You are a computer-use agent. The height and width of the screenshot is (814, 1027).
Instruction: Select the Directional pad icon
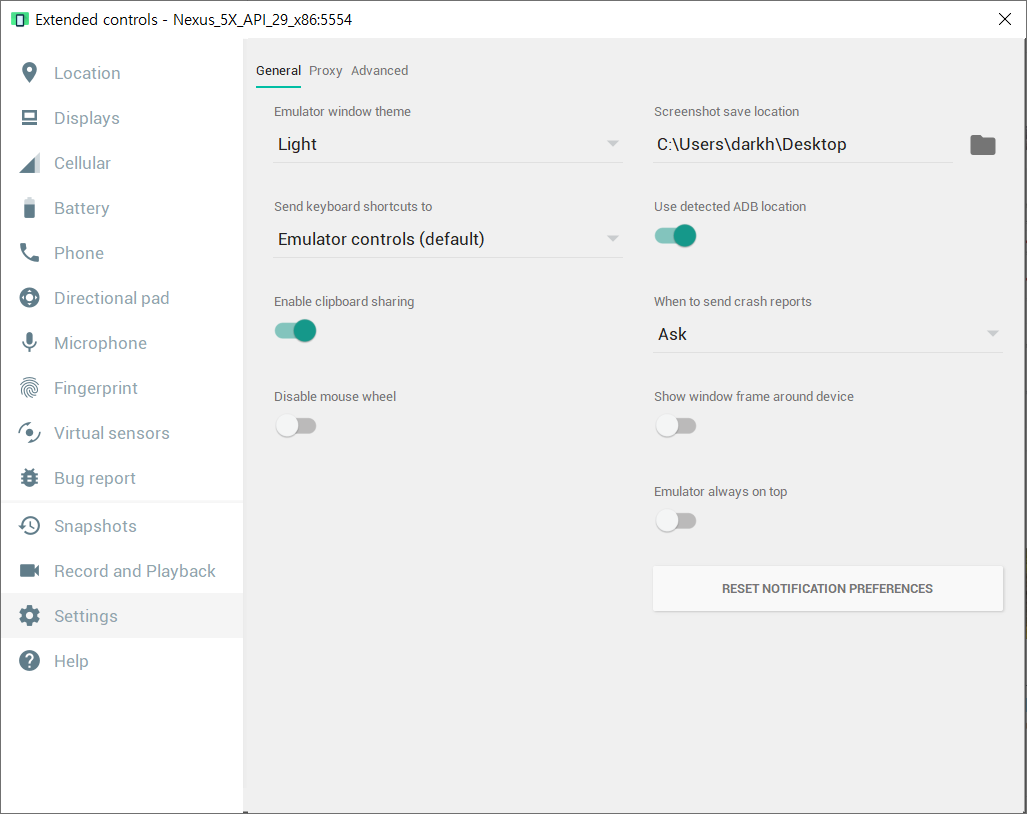[29, 298]
